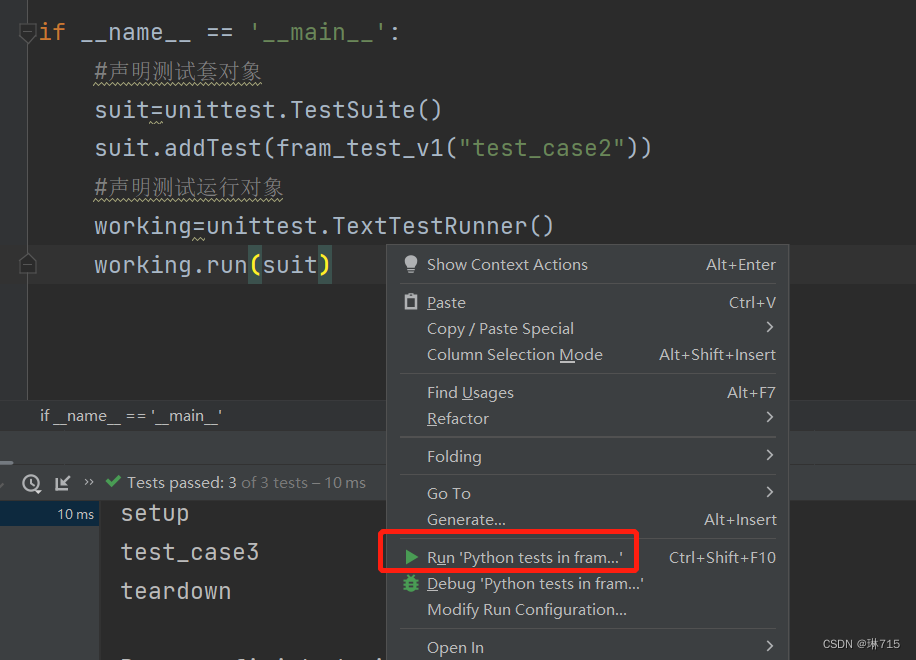Expand the Copy / Paste Special submenu
Image resolution: width=916 pixels, height=660 pixels.
[x=501, y=328]
